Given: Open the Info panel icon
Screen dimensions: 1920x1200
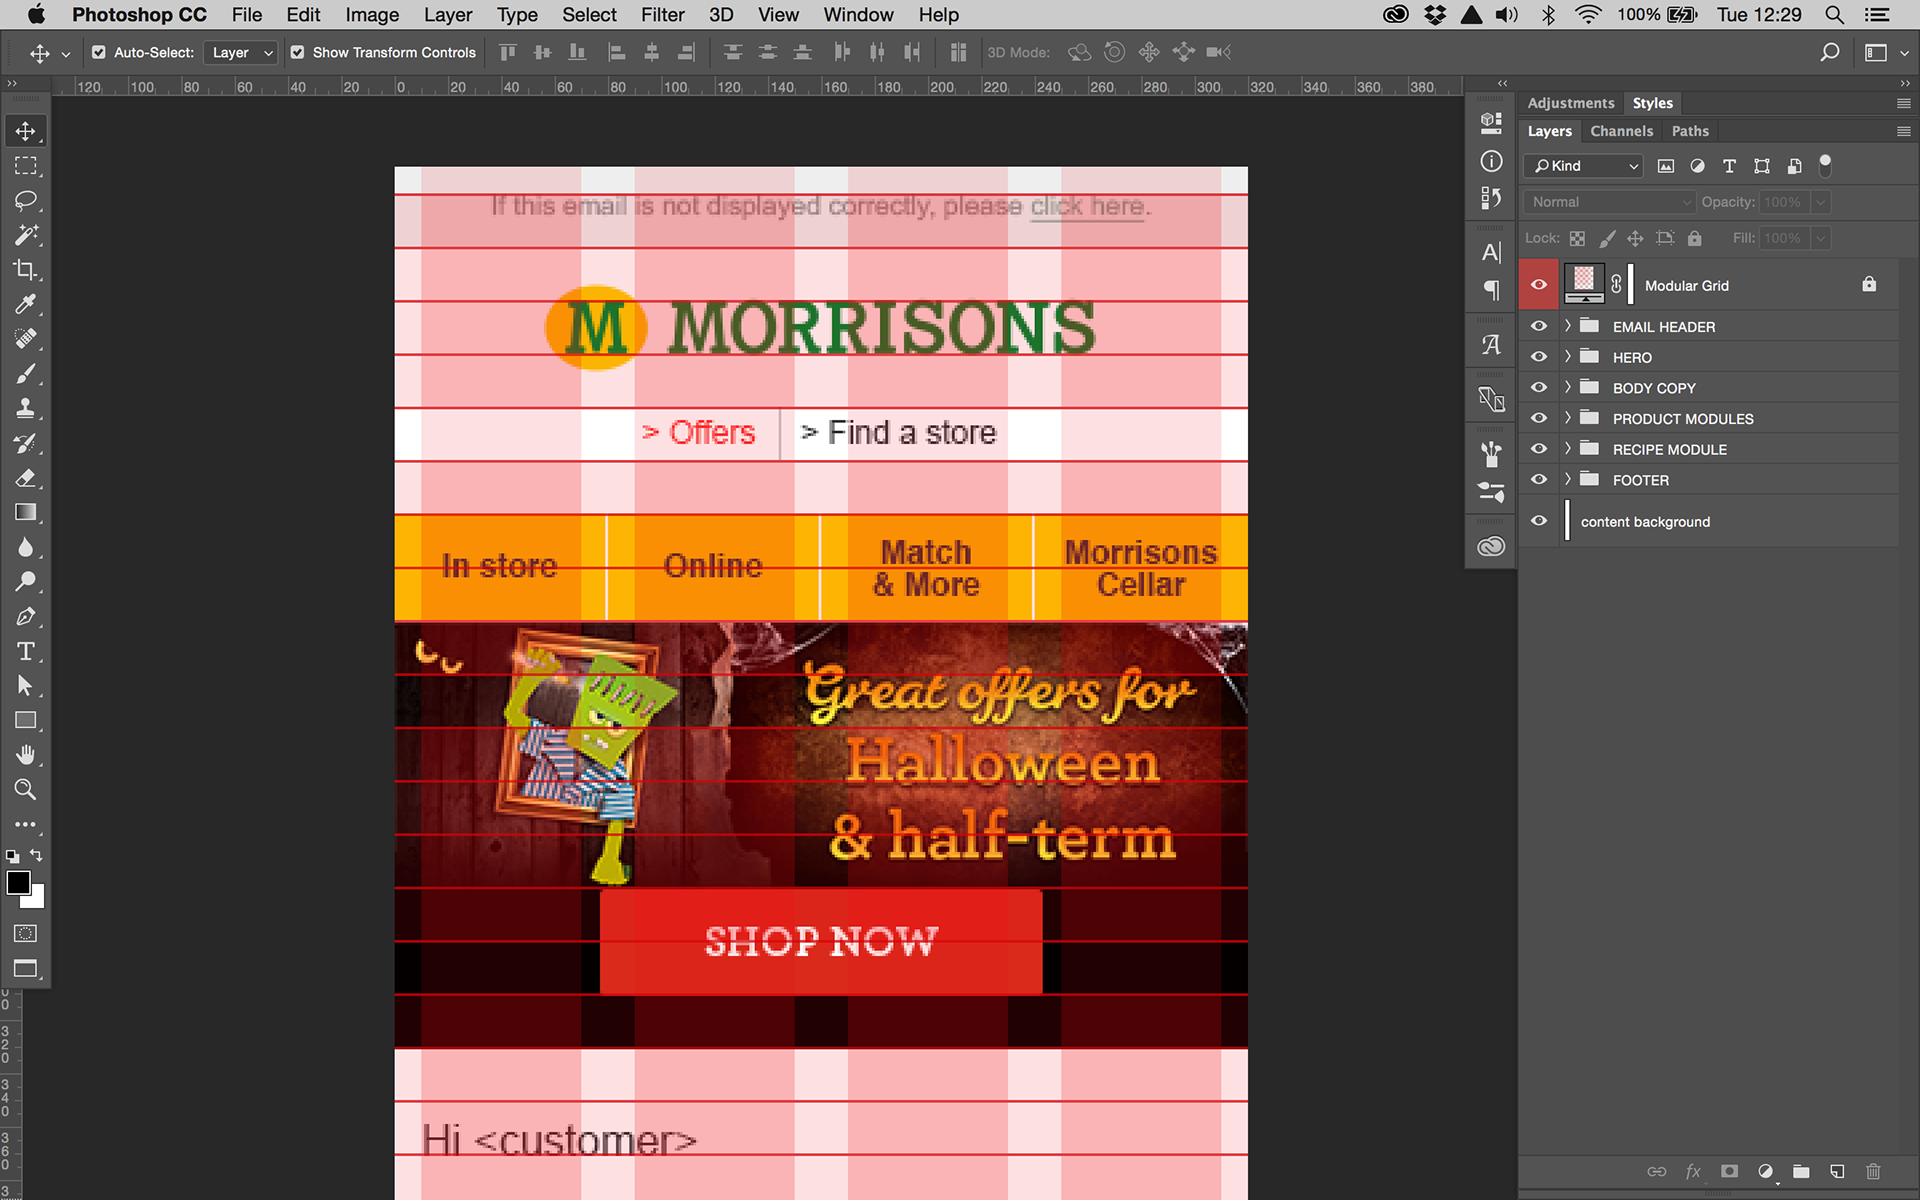Looking at the screenshot, I should tap(1491, 161).
